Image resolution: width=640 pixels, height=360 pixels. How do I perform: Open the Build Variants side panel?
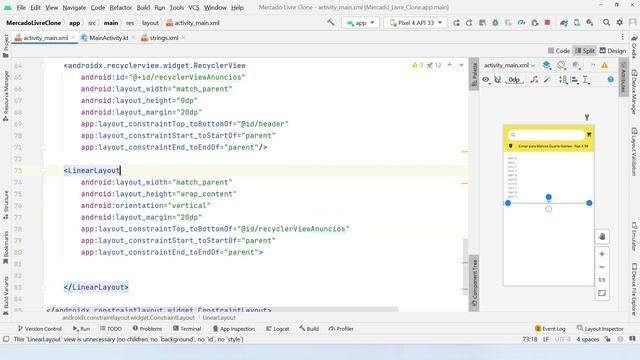[x=6, y=296]
